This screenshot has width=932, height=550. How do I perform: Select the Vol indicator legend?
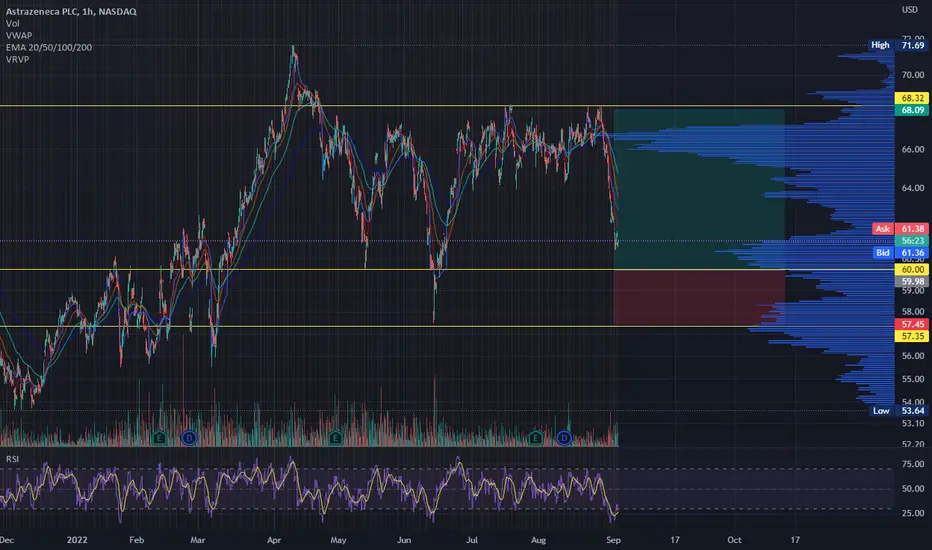pos(12,23)
